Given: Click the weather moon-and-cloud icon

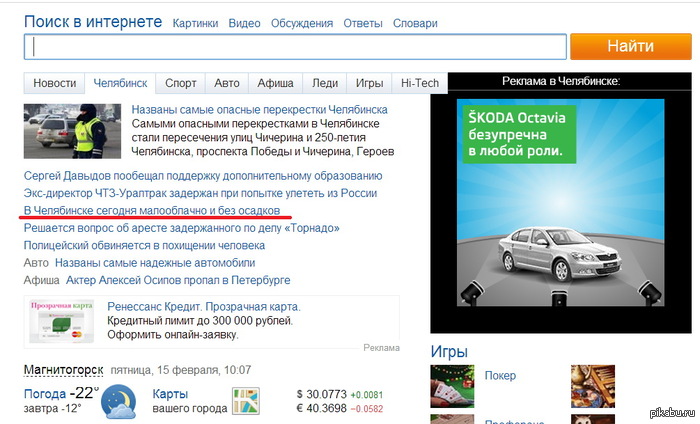Looking at the screenshot, I should [x=118, y=401].
